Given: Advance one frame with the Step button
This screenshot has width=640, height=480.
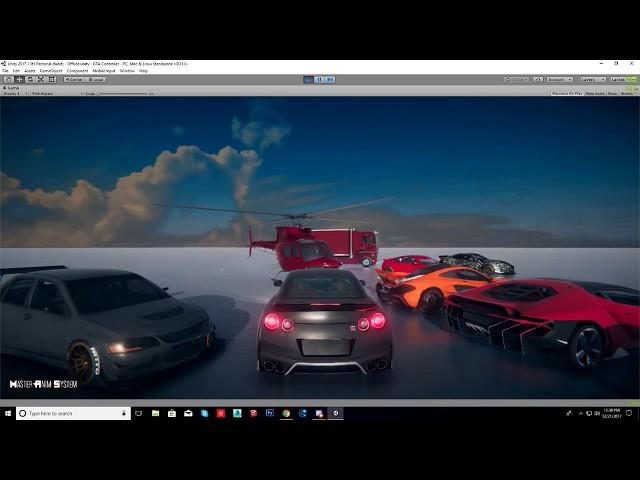Looking at the screenshot, I should coord(330,80).
